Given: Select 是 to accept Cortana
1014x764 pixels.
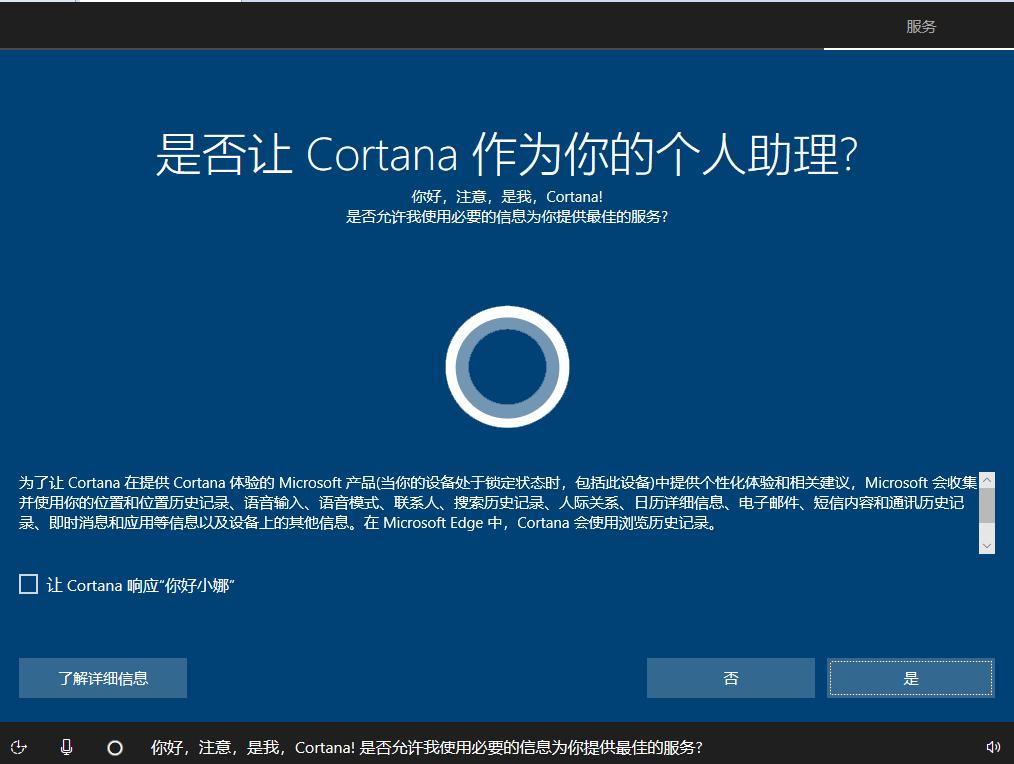Looking at the screenshot, I should point(909,678).
